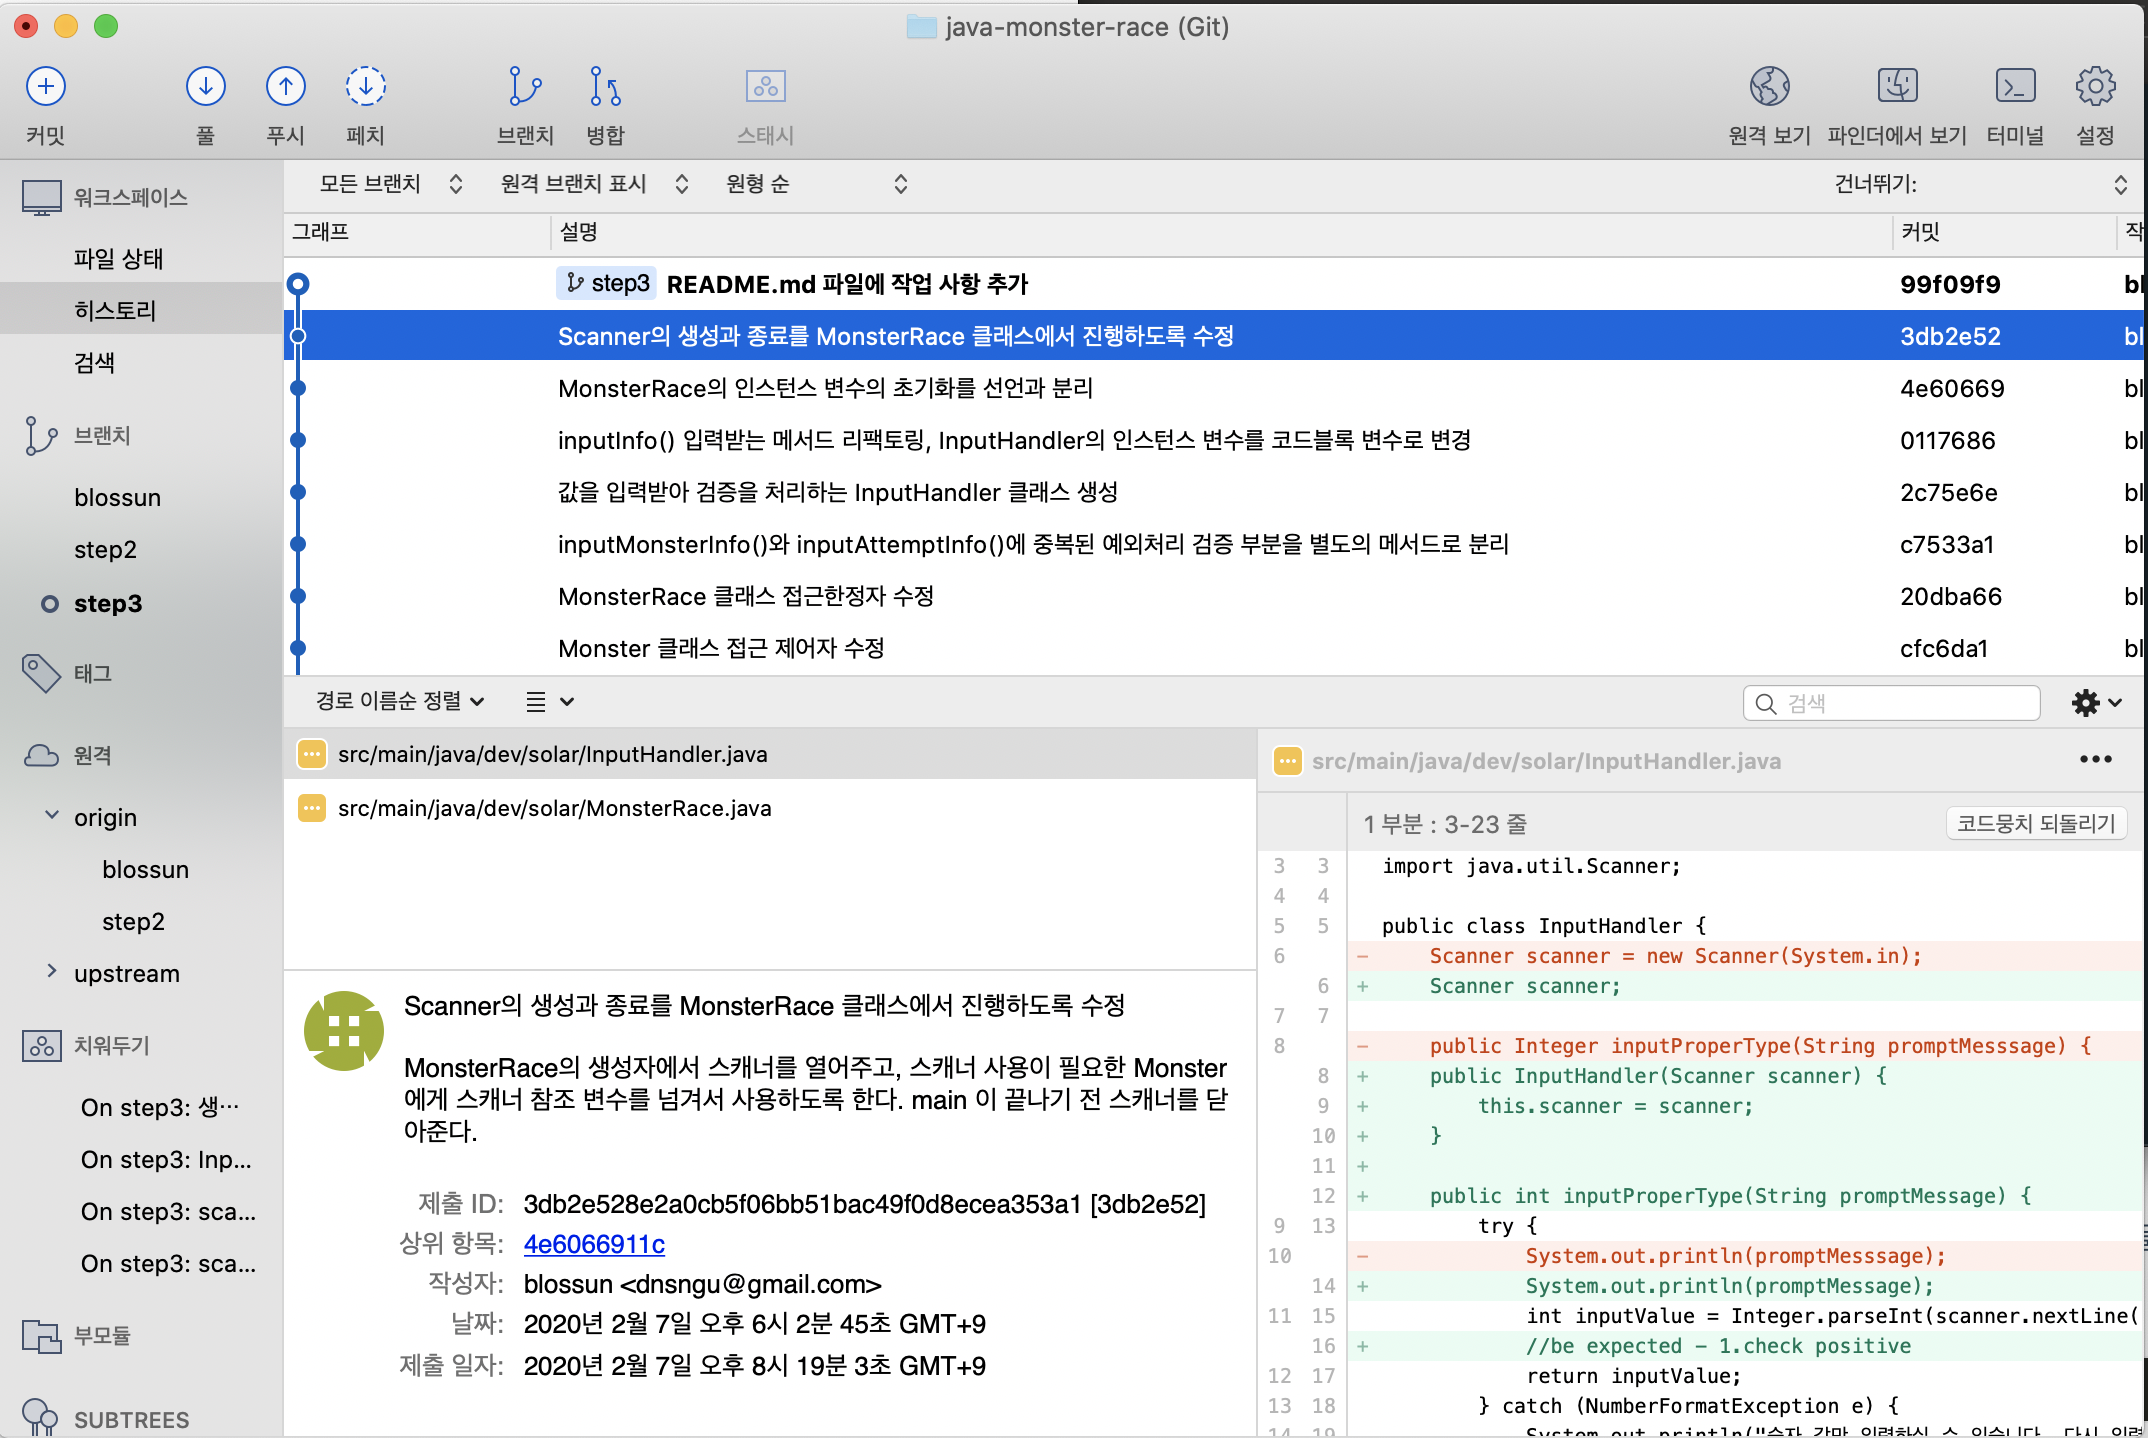Click the Pull toolbar icon
2148x1438 pixels.
tap(205, 87)
